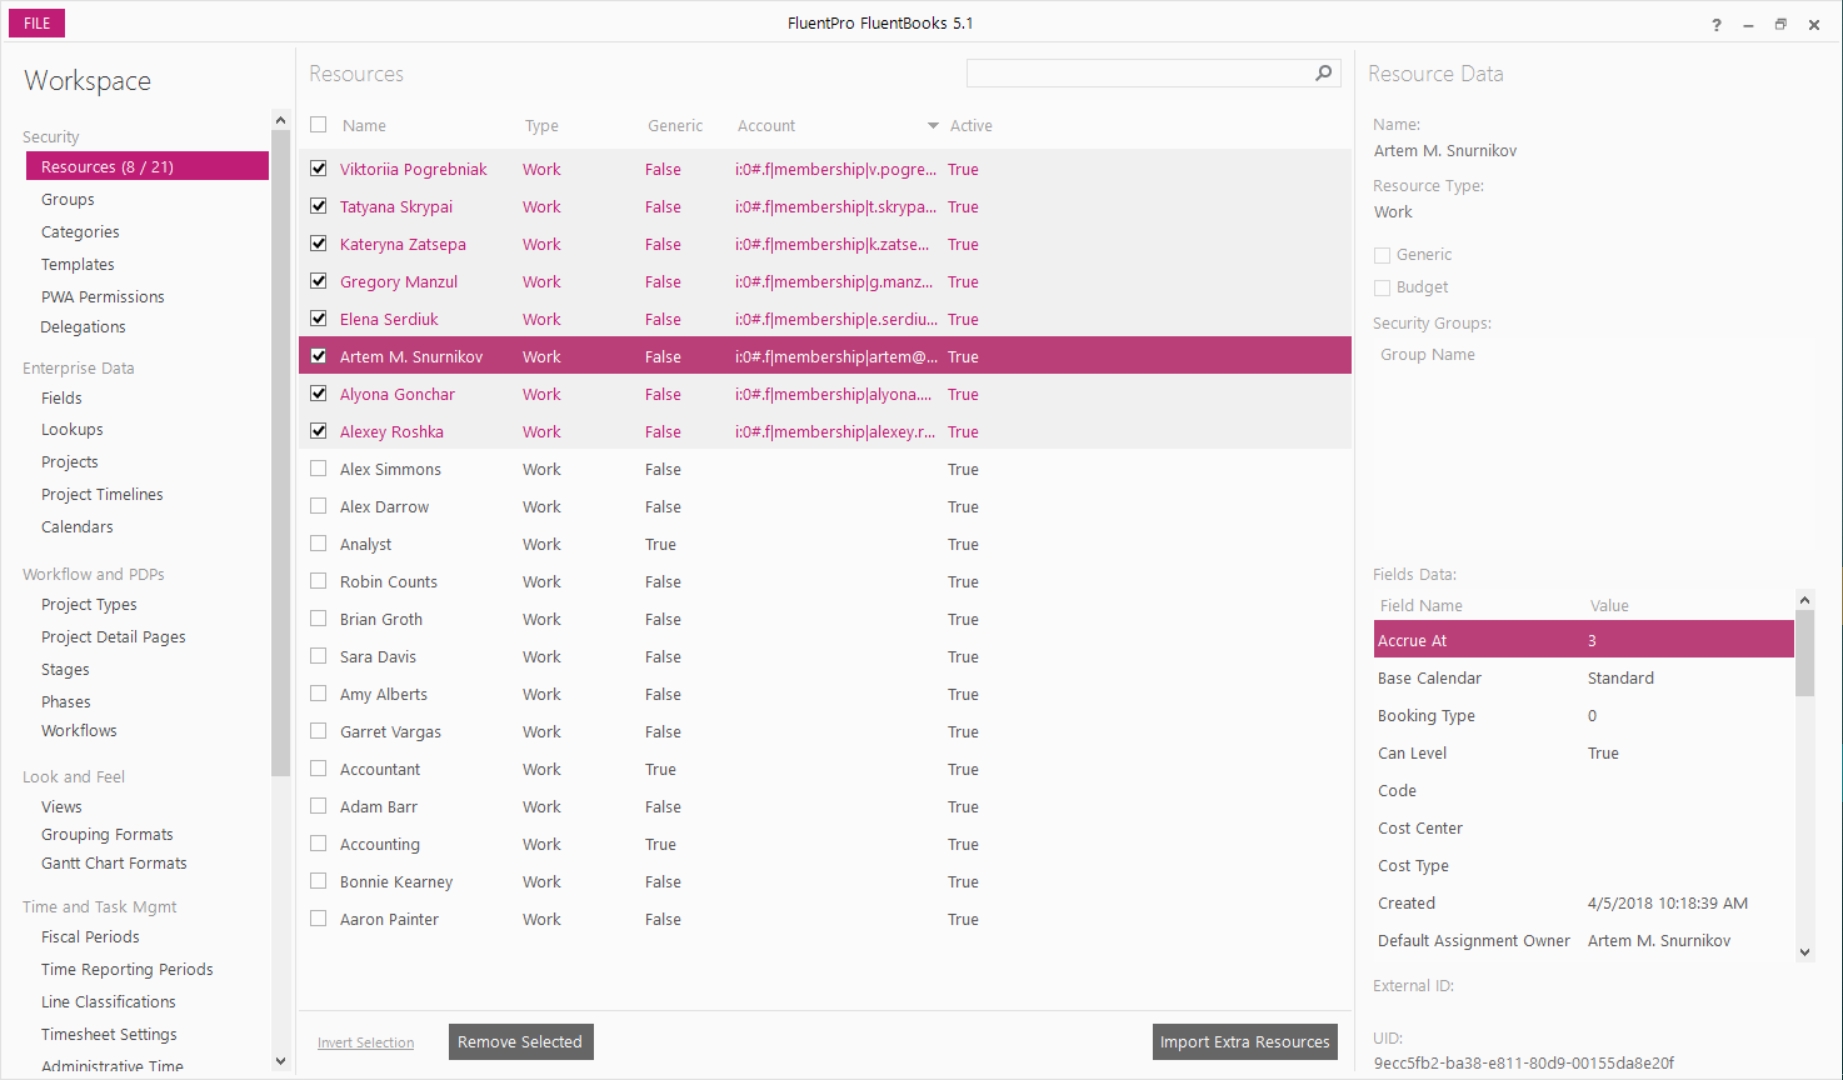Uncheck Elena Serdiuk checkbox
Image resolution: width=1843 pixels, height=1080 pixels.
pos(318,318)
